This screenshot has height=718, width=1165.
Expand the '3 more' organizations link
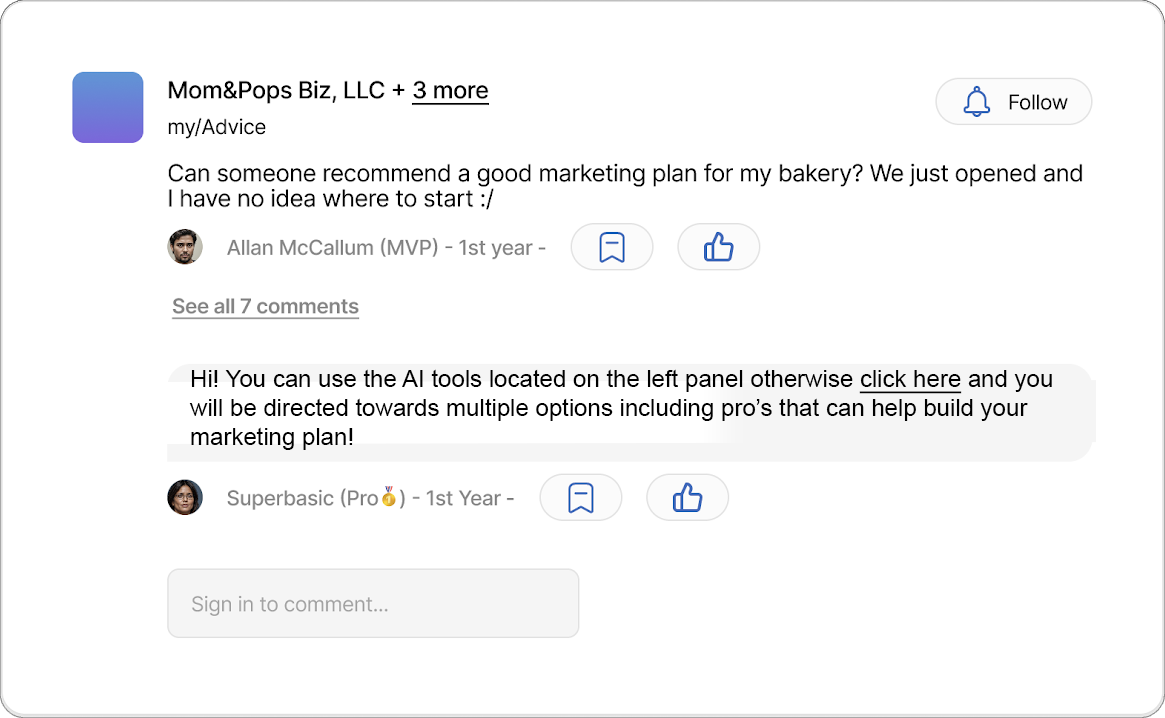pos(450,91)
